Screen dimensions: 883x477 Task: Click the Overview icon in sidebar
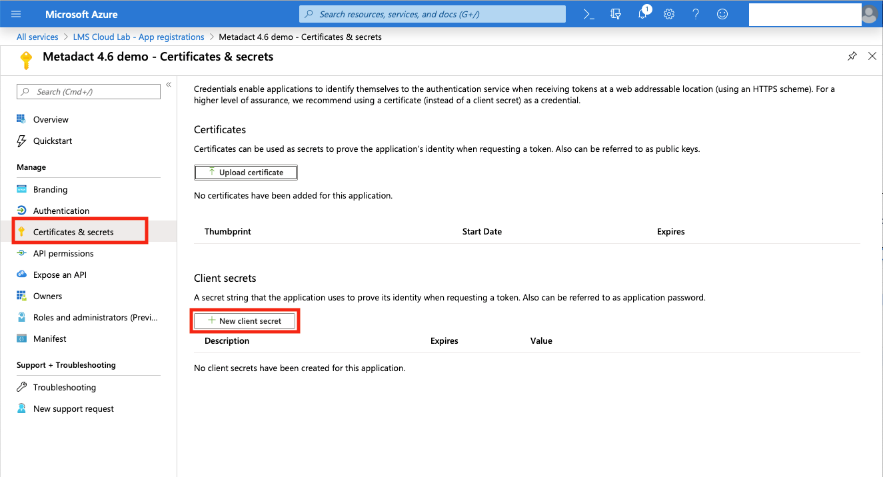coord(21,119)
